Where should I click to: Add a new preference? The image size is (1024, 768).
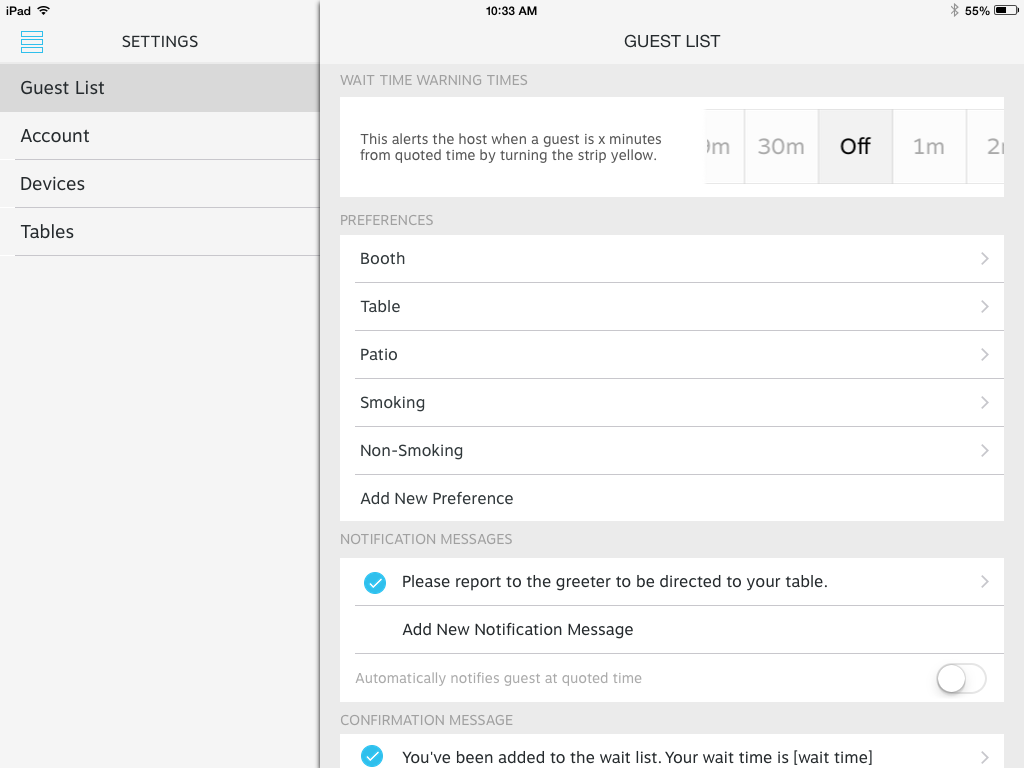point(672,498)
